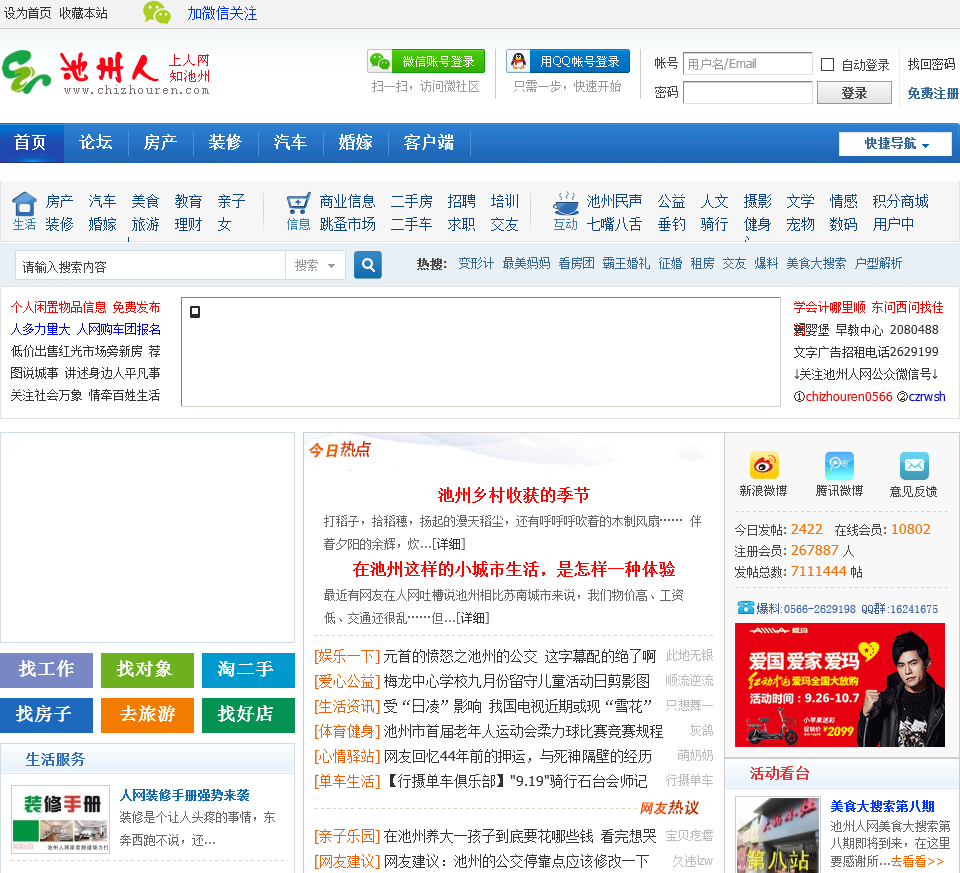Click the 找好店 tile

click(248, 715)
